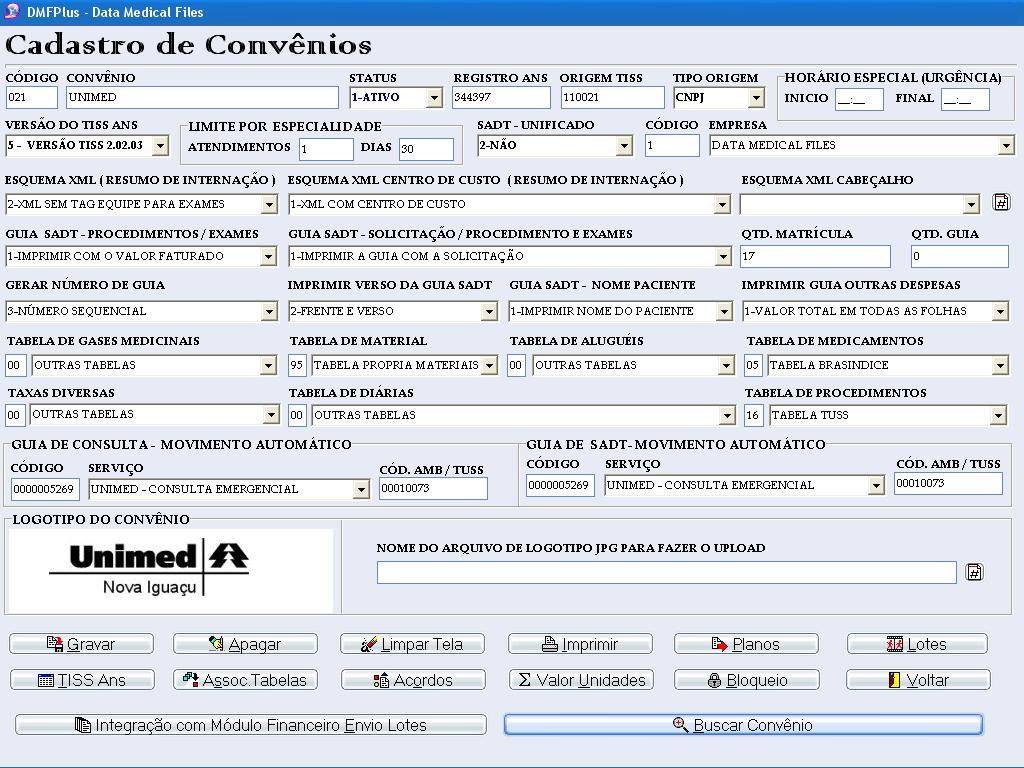Screen dimensions: 1024x768
Task: Open the Planos screen
Action: coord(746,644)
